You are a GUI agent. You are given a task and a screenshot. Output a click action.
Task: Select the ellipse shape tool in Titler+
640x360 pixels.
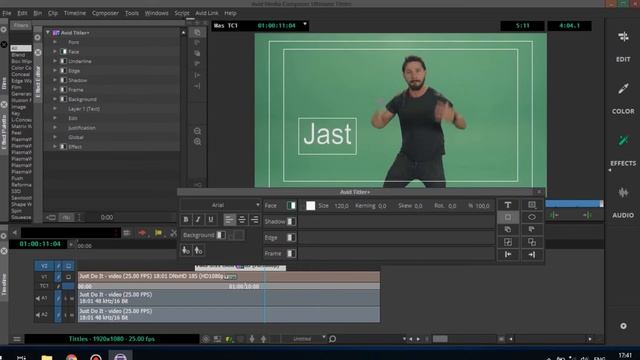[532, 217]
